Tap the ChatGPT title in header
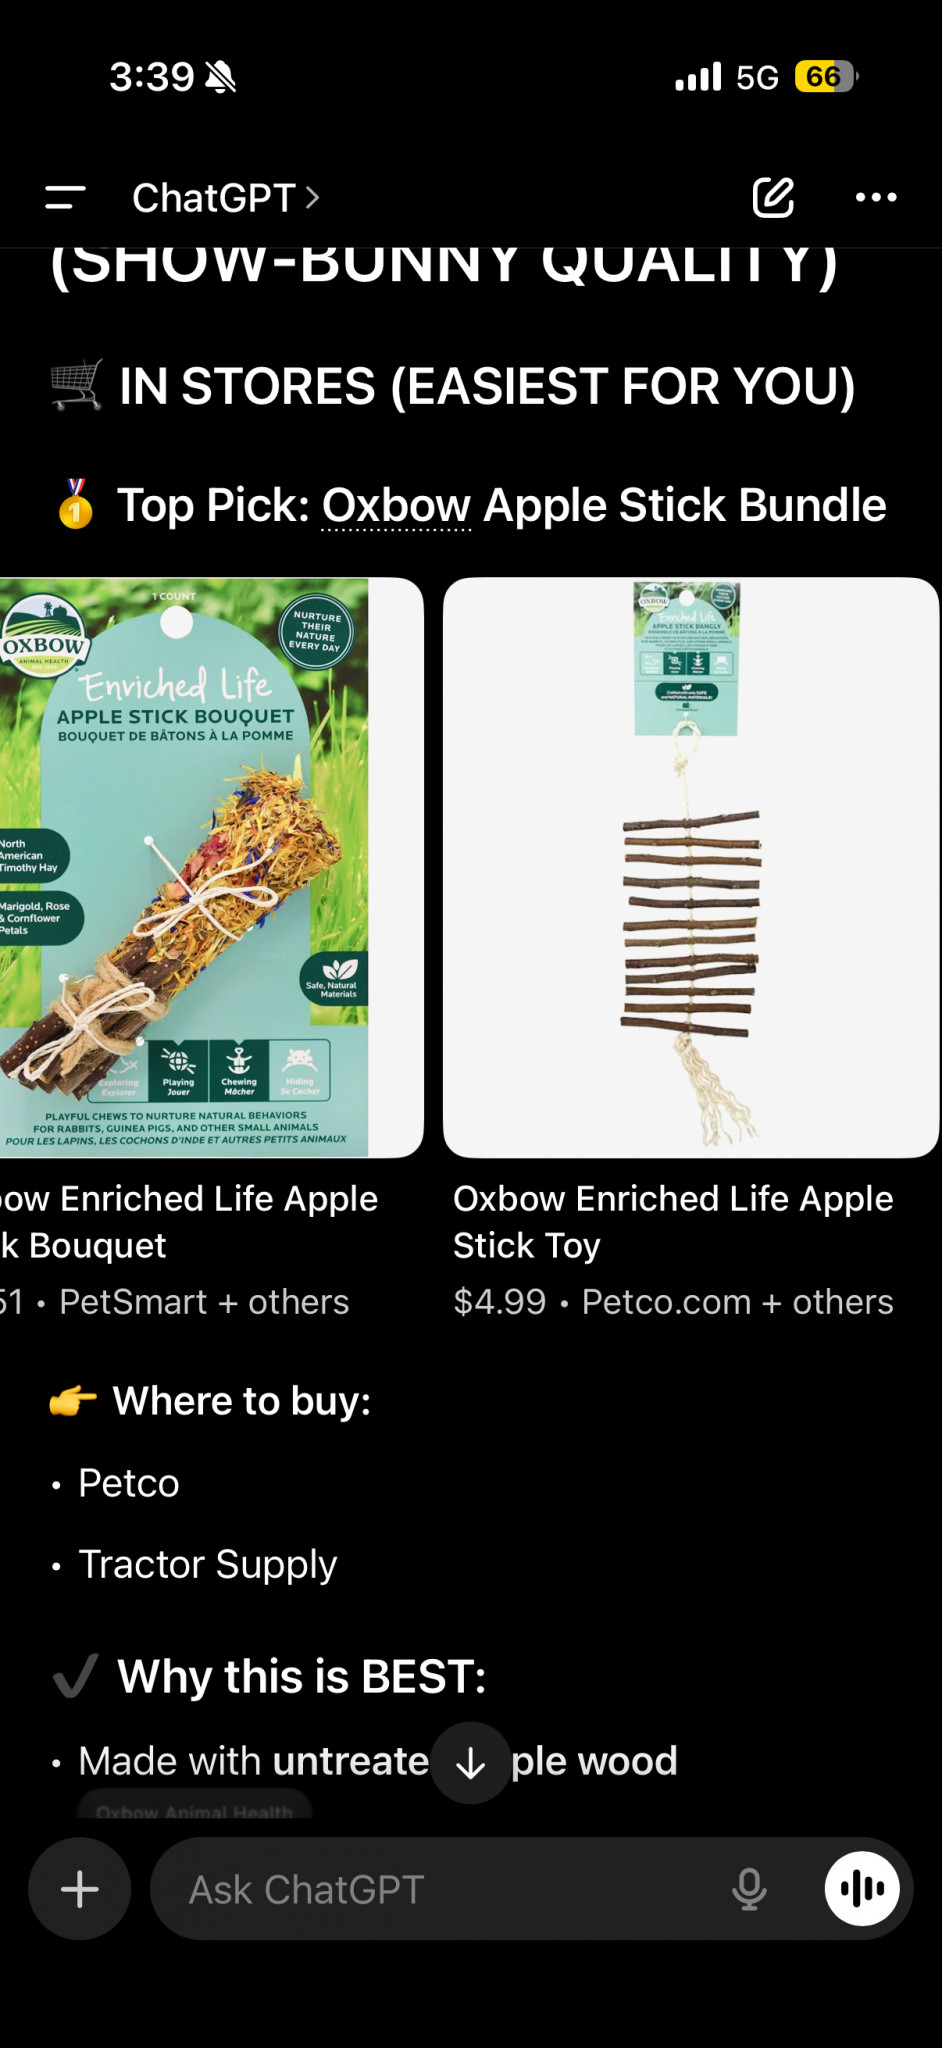 coord(214,197)
